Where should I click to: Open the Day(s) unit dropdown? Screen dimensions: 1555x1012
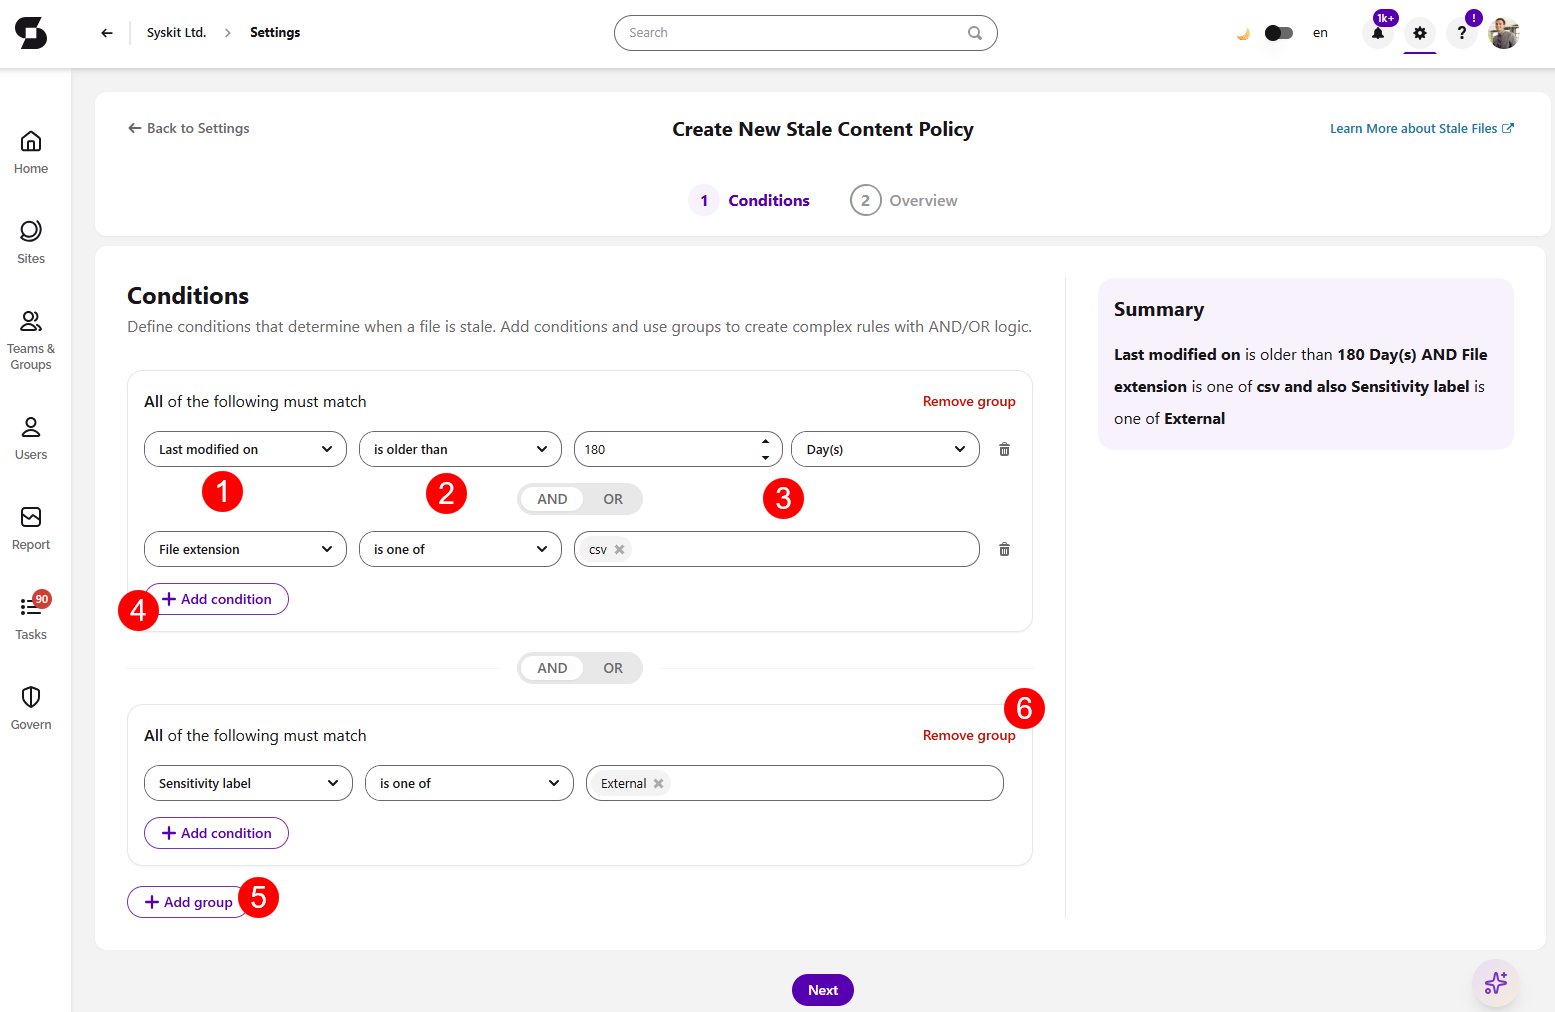pos(885,449)
